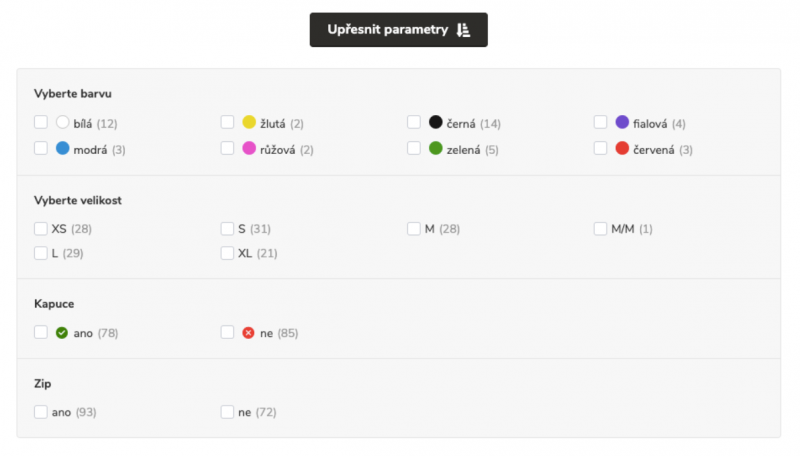Viewport: 800px width, 456px height.
Task: Check the XL size filter
Action: pyautogui.click(x=227, y=253)
